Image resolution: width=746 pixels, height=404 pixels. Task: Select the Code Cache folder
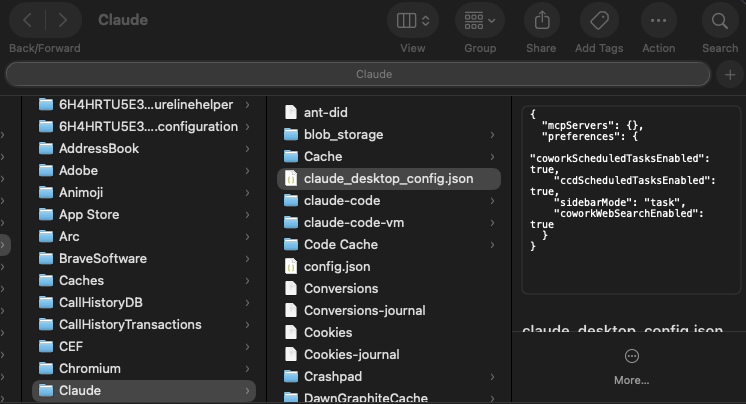pos(389,244)
